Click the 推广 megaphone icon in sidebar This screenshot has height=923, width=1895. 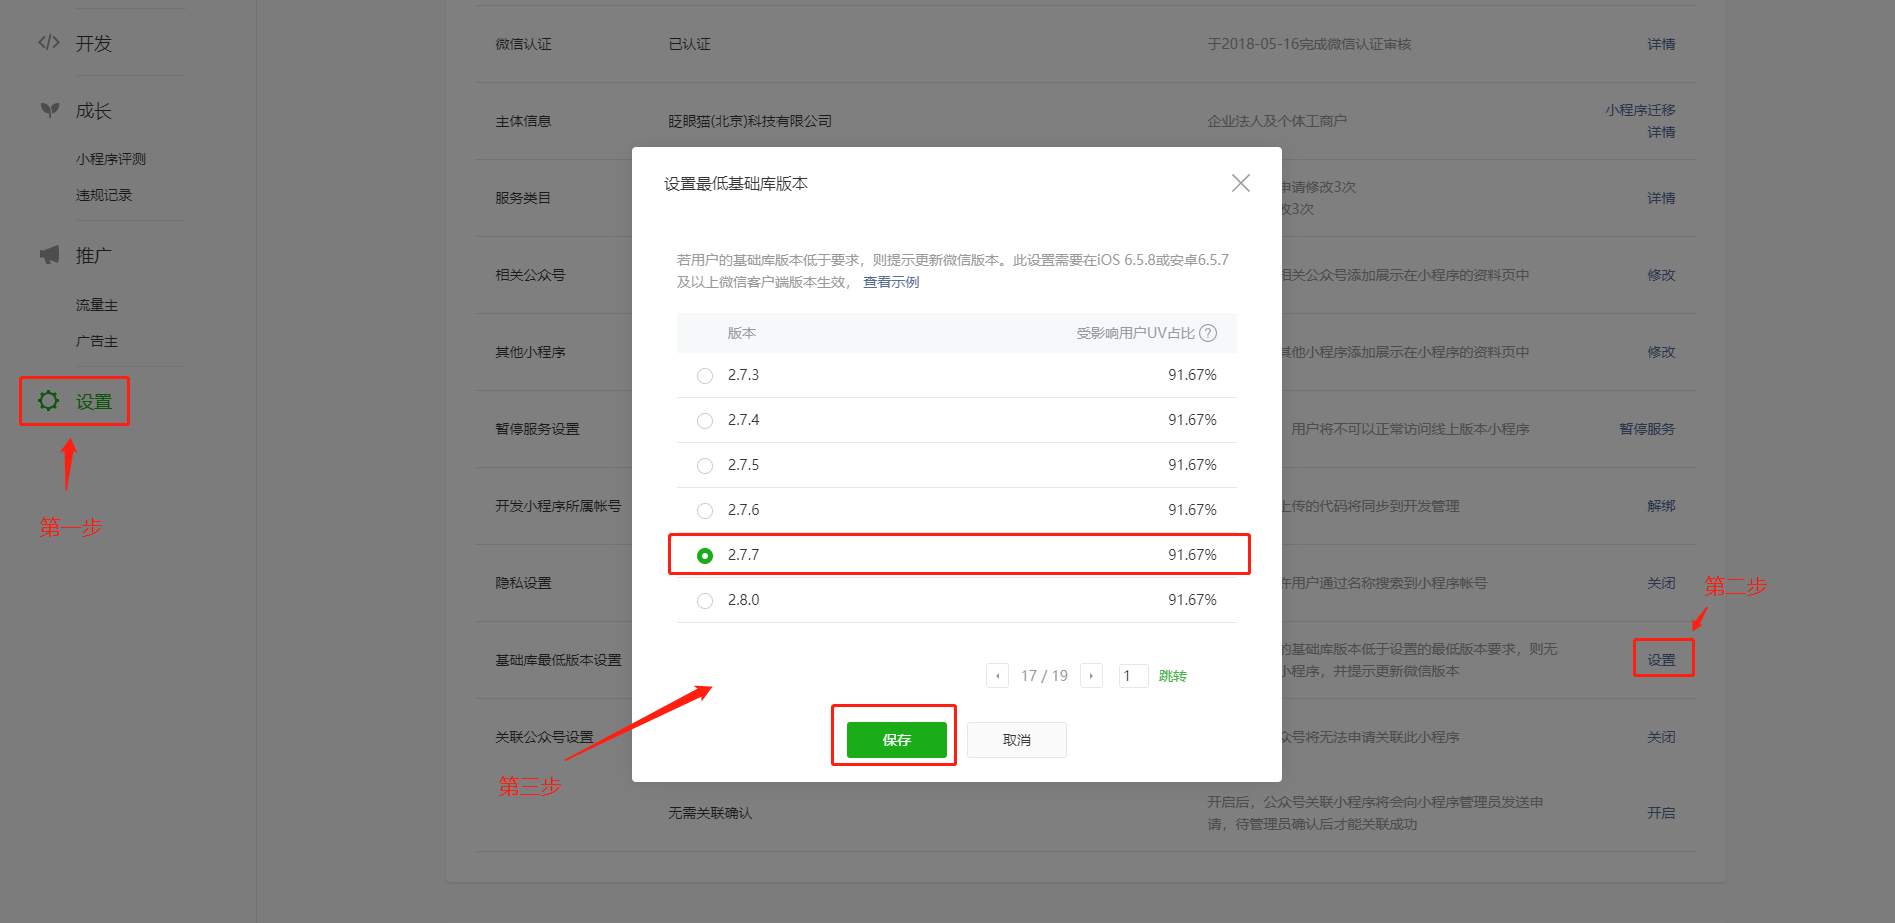(x=49, y=255)
